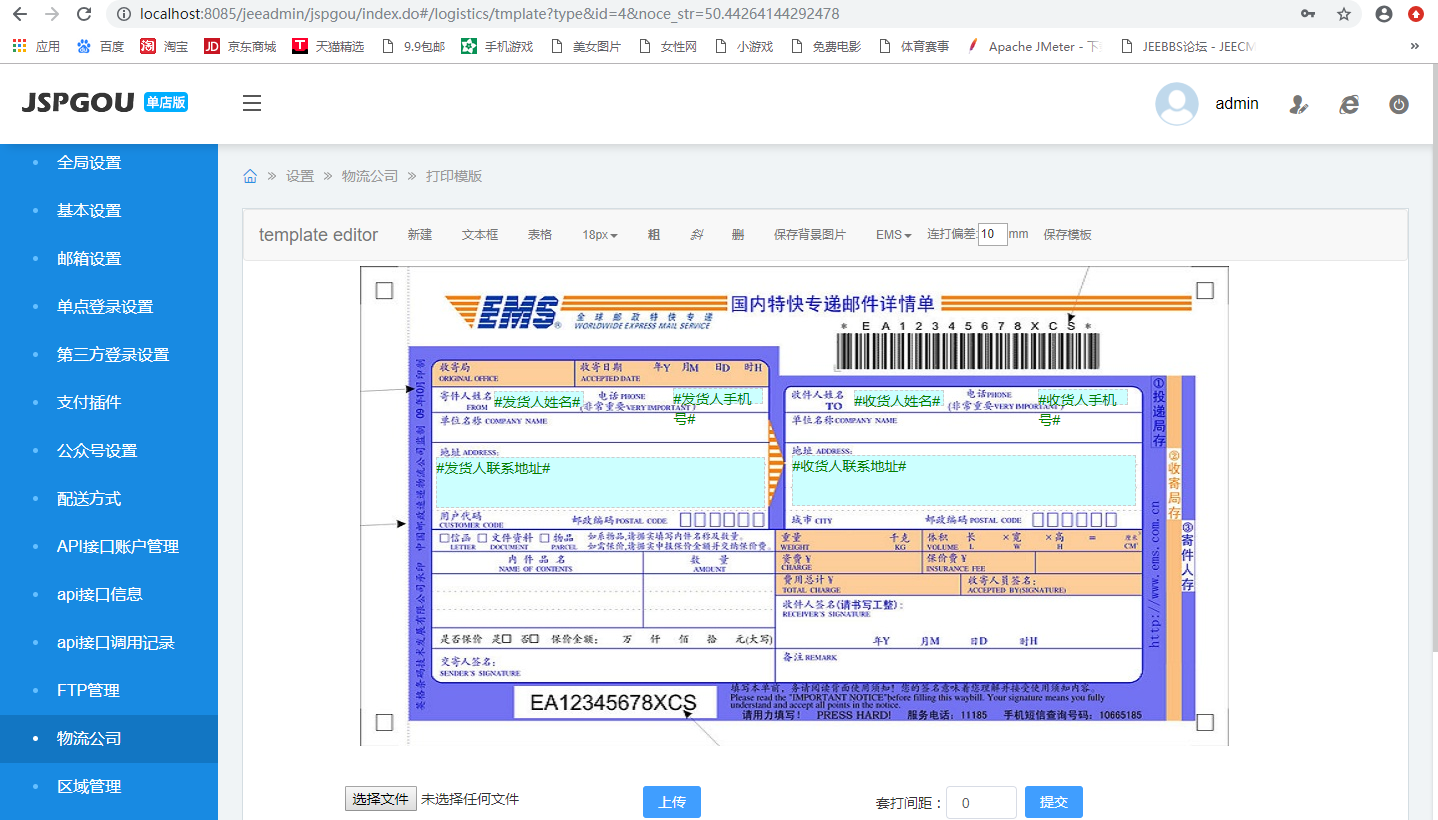Open the 天猫精选 bookmark
This screenshot has width=1438, height=820.
pos(328,46)
